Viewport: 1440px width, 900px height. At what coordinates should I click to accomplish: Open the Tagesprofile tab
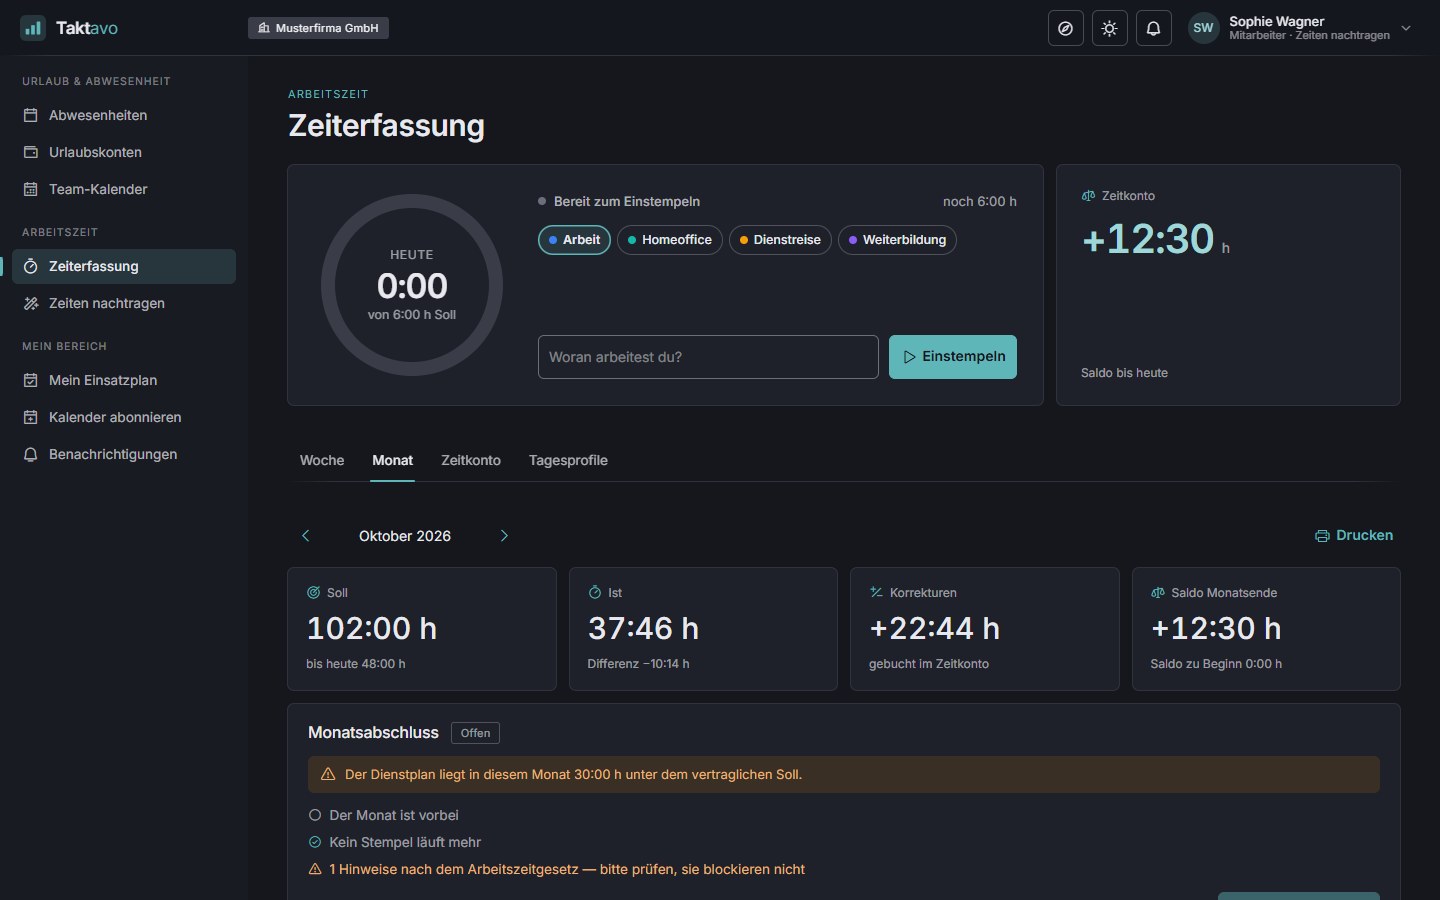tap(568, 460)
